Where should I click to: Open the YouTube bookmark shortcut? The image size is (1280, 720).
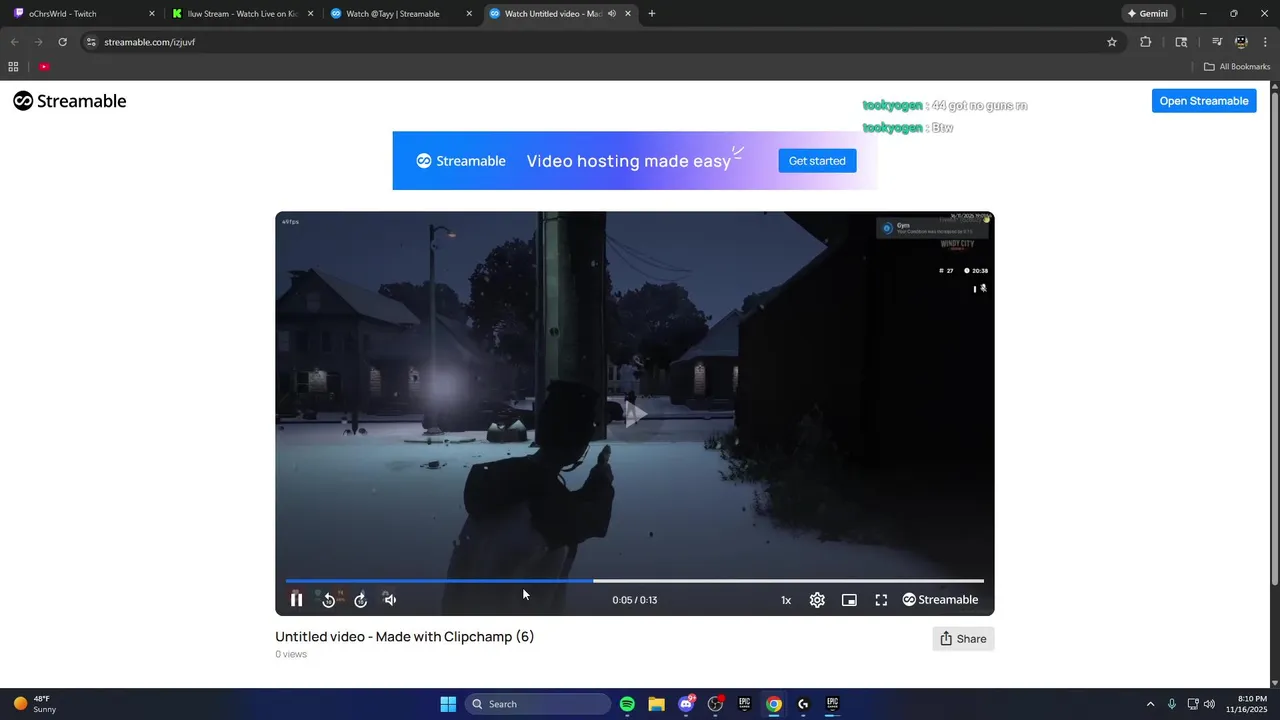click(44, 67)
